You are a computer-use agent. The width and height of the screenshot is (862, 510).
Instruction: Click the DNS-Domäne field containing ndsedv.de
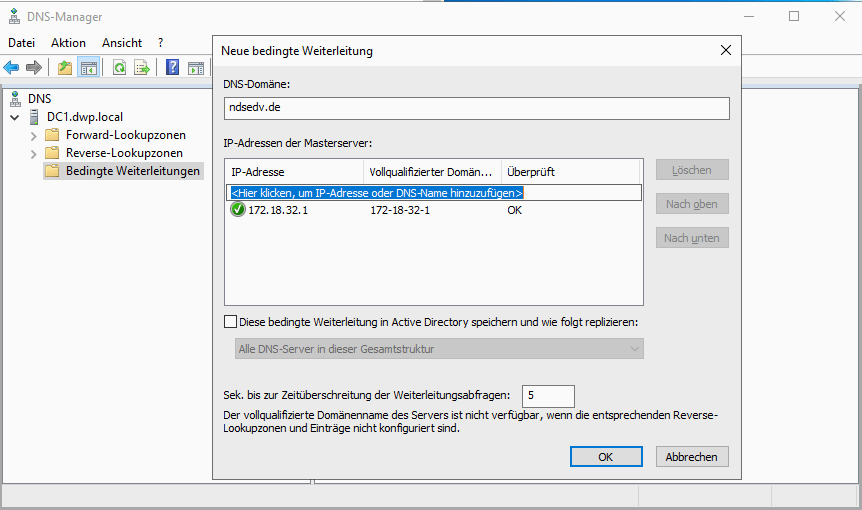click(476, 108)
